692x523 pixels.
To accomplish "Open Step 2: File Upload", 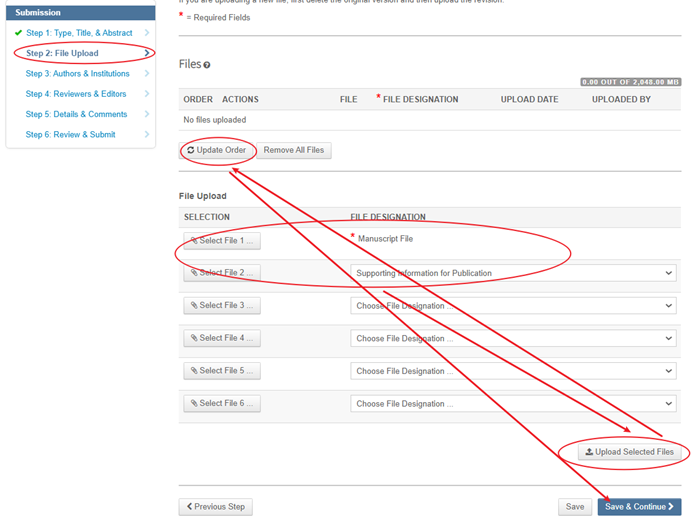I will (x=62, y=53).
